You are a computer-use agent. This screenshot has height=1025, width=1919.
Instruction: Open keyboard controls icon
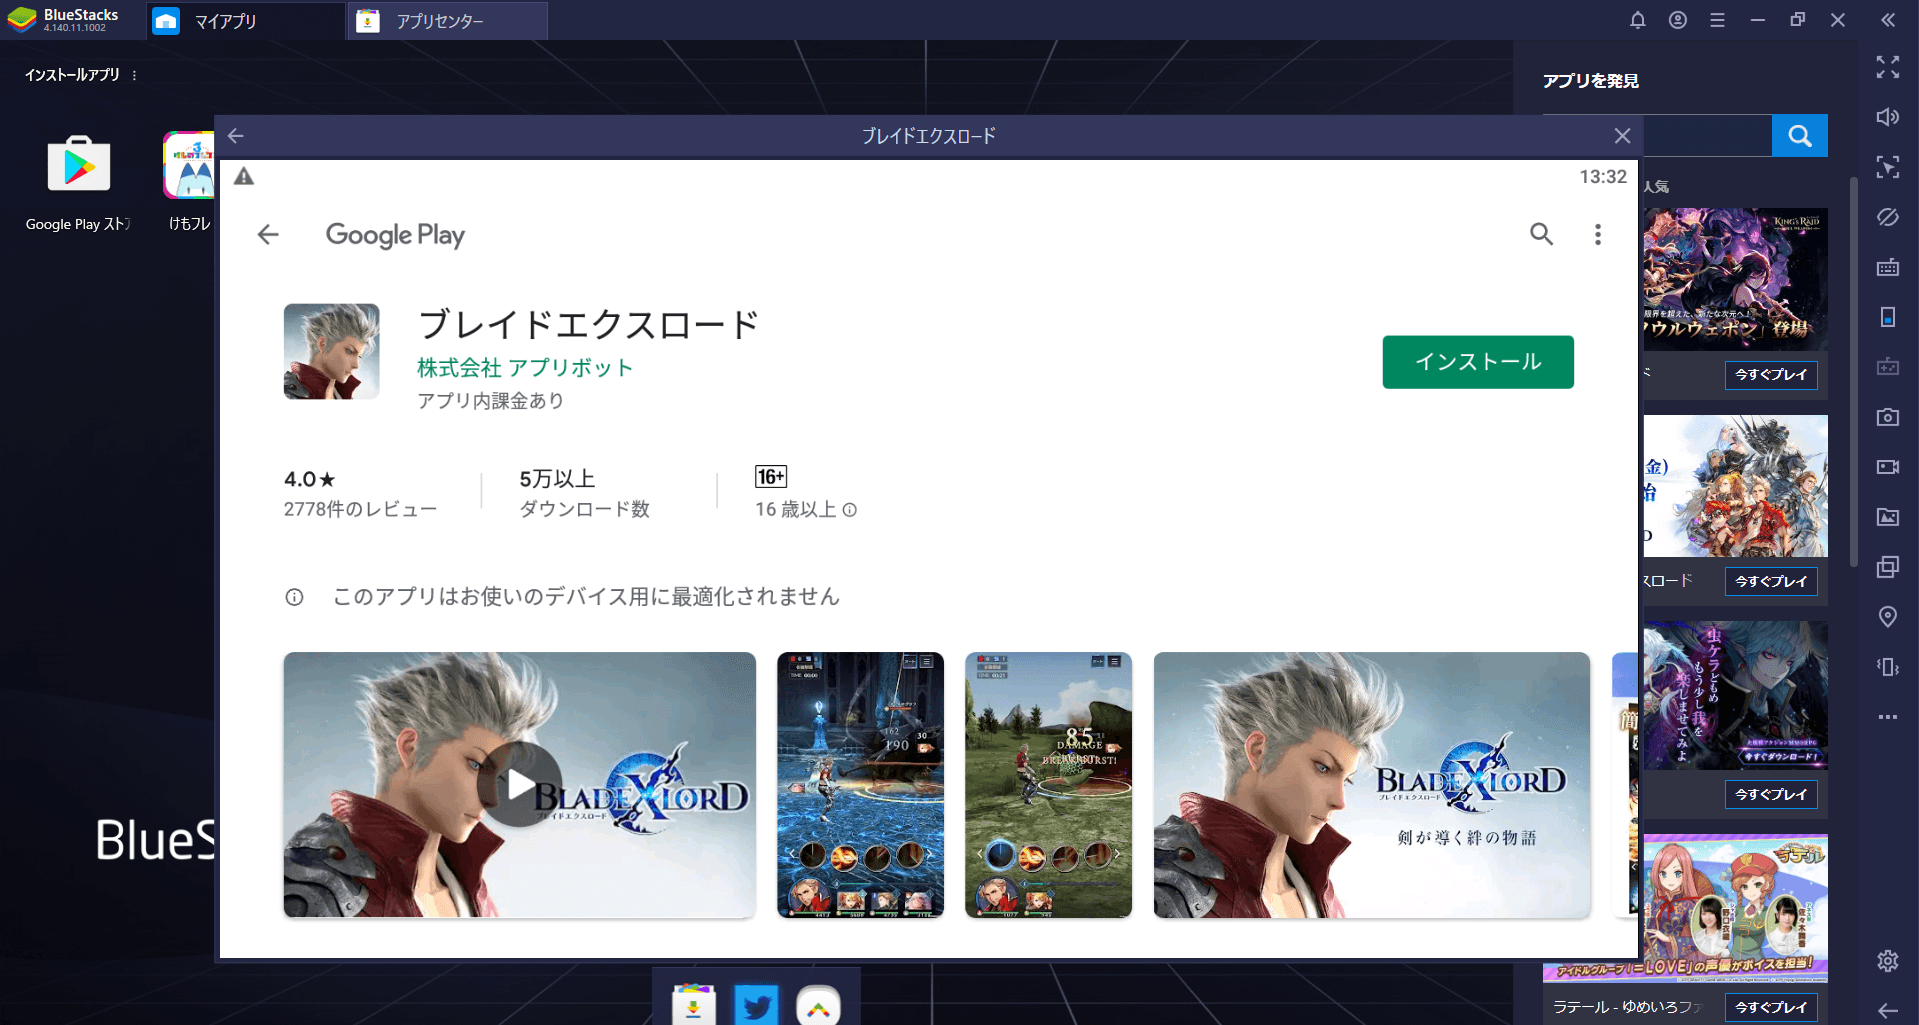click(x=1888, y=267)
